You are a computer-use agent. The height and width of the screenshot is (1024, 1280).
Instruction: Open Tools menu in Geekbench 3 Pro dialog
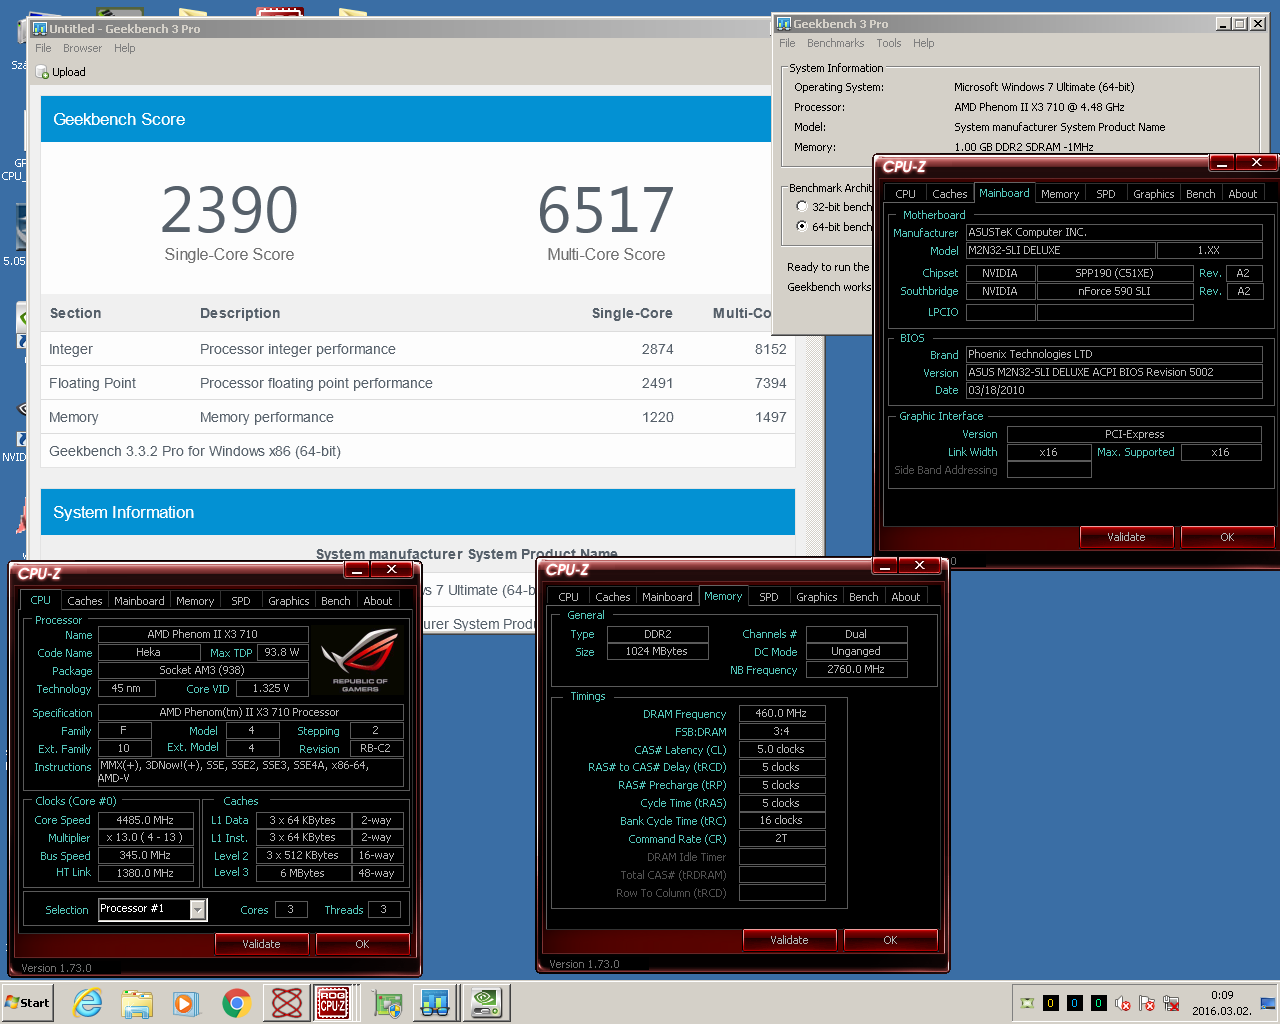point(889,43)
